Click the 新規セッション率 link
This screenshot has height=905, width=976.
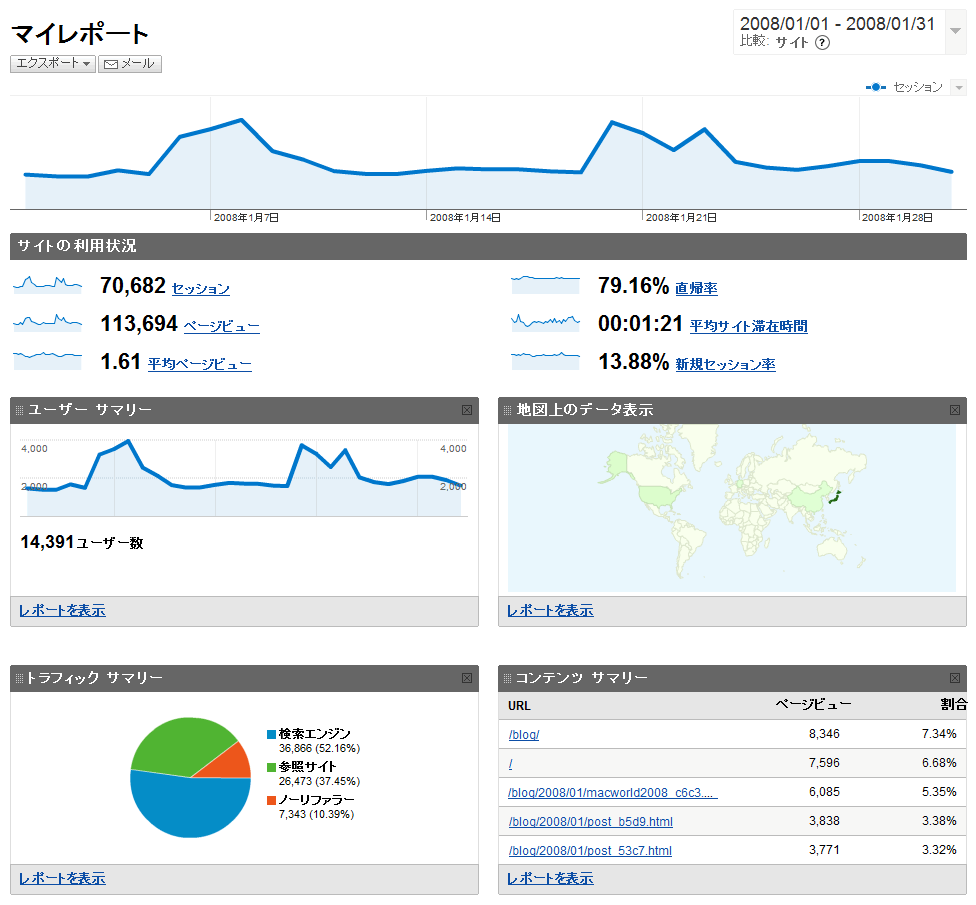tap(725, 365)
